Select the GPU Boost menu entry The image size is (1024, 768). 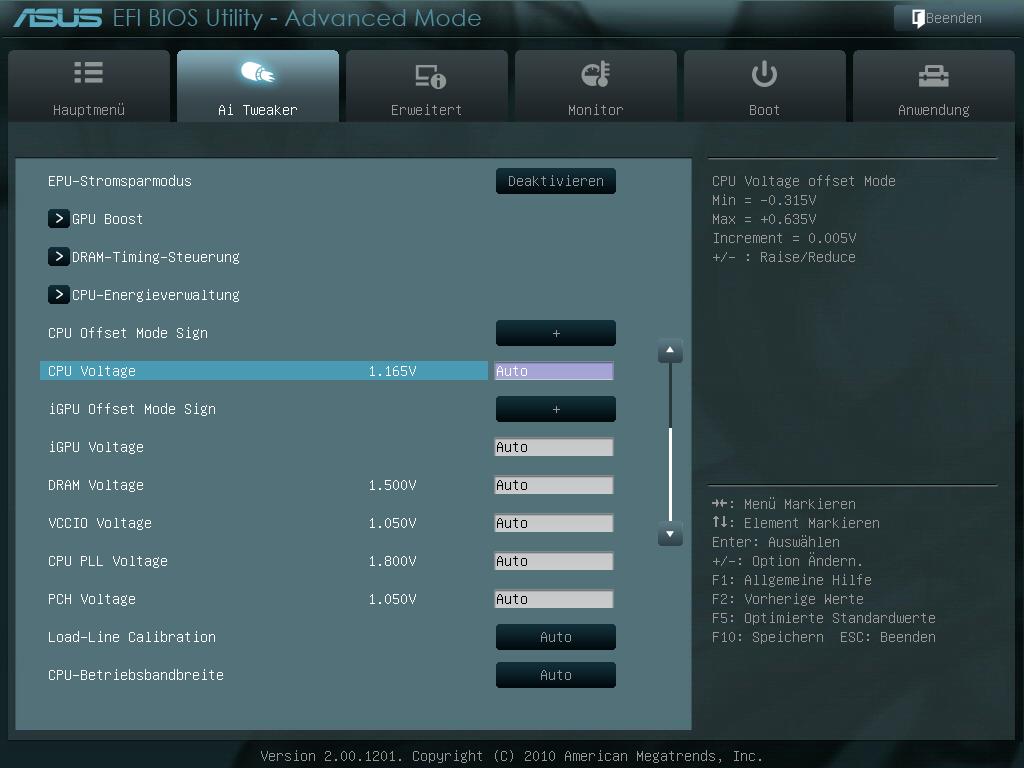(107, 219)
